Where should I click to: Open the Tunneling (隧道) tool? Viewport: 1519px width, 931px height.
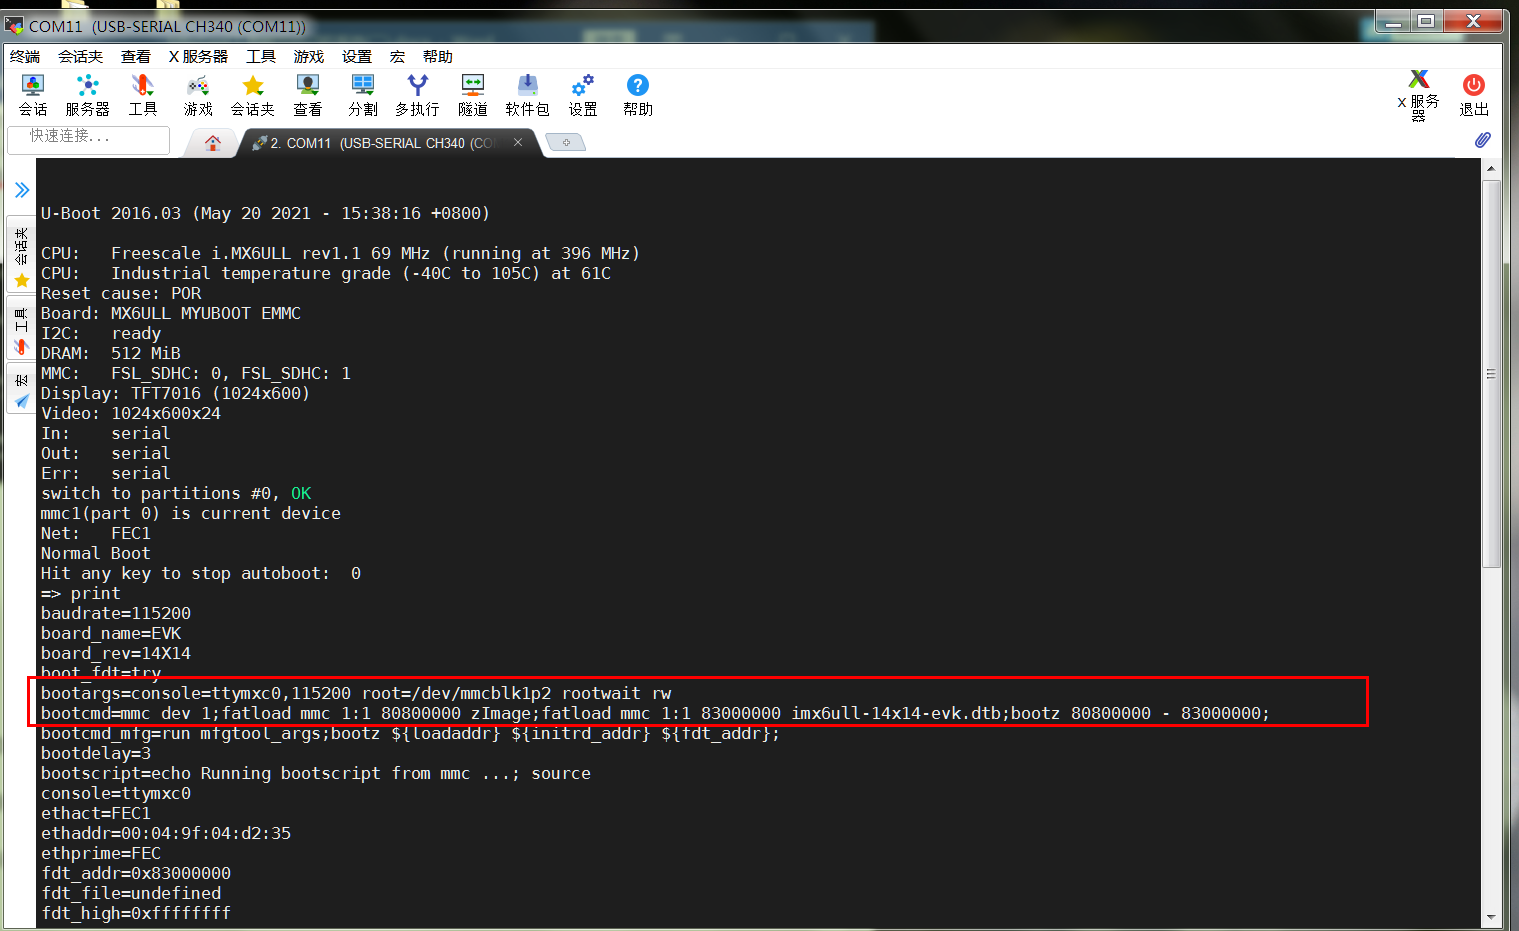[x=471, y=95]
